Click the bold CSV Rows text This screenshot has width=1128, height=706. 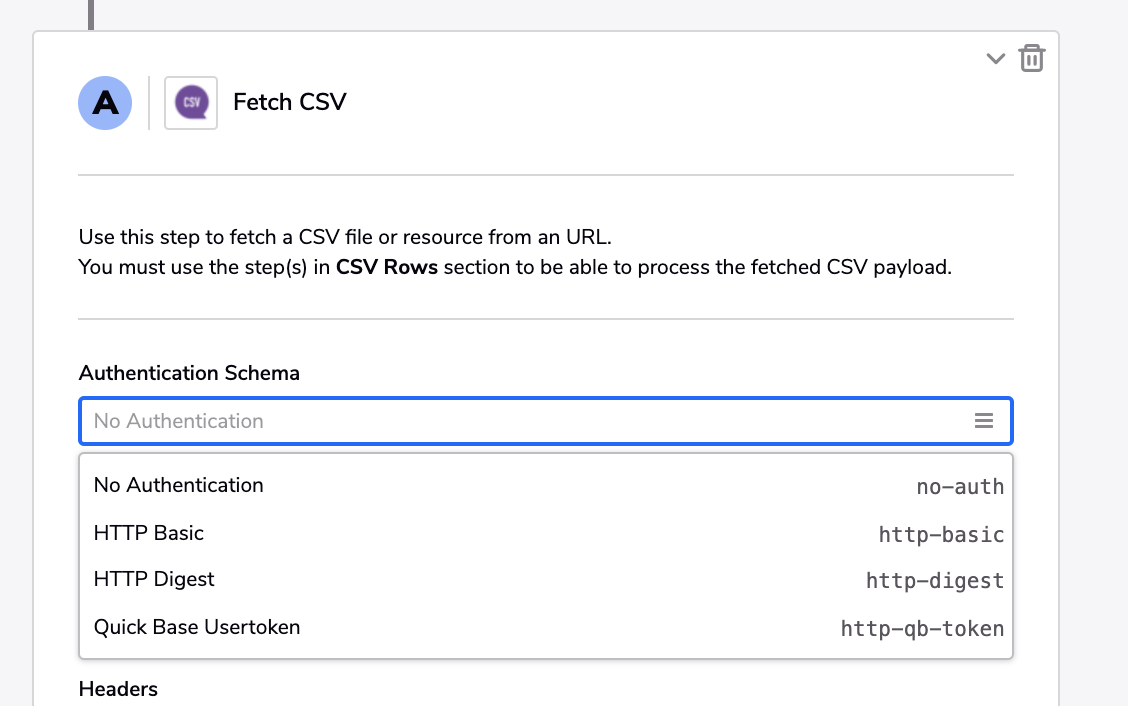tap(387, 267)
